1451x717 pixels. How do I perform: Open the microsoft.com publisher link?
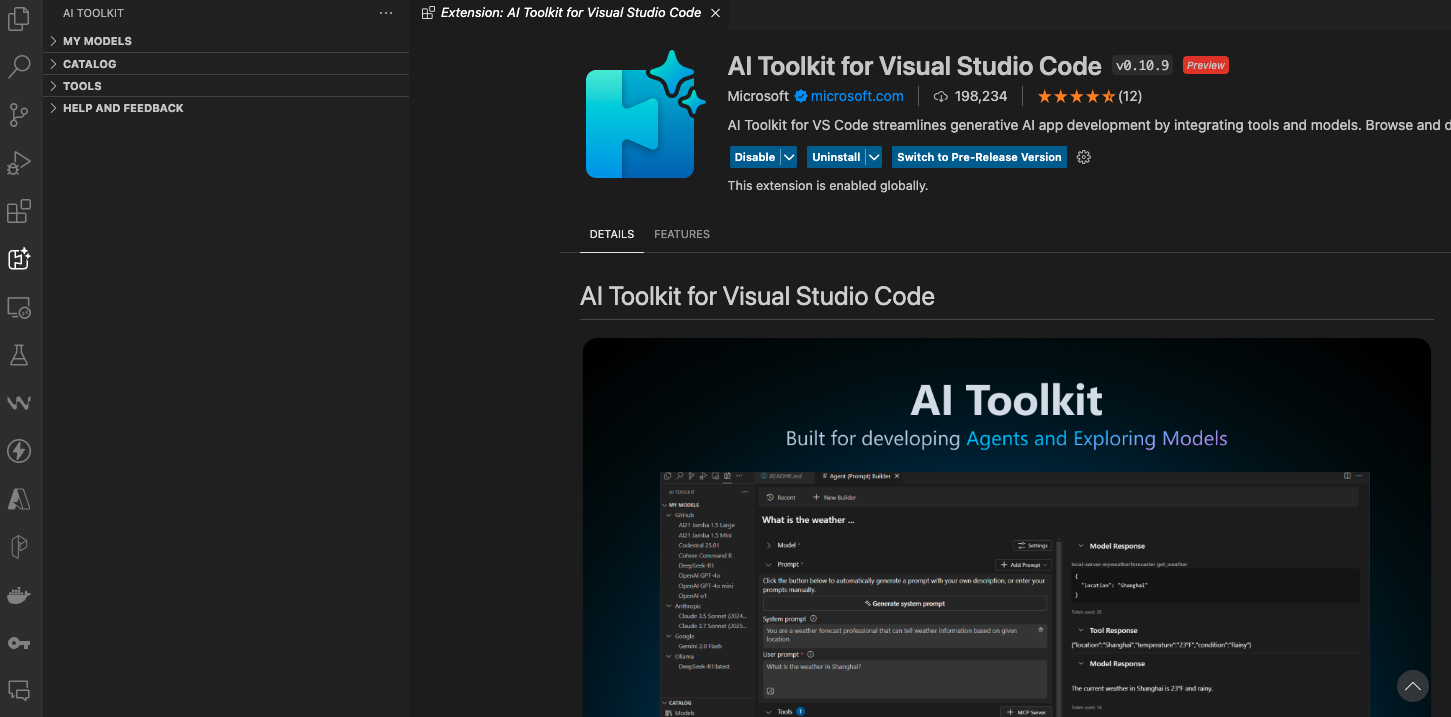[857, 96]
